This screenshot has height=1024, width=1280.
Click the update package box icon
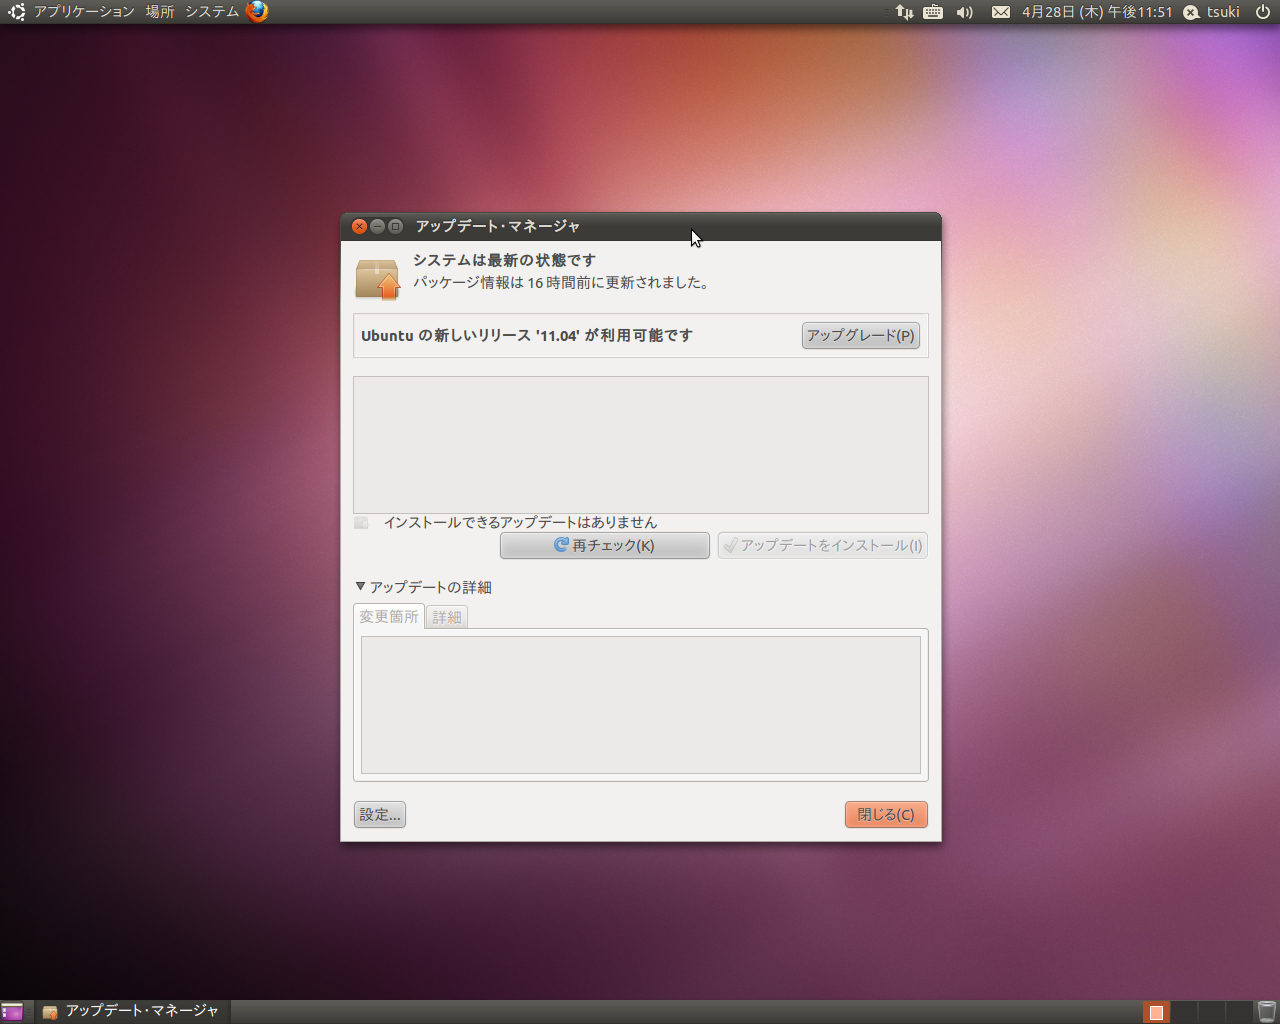377,279
